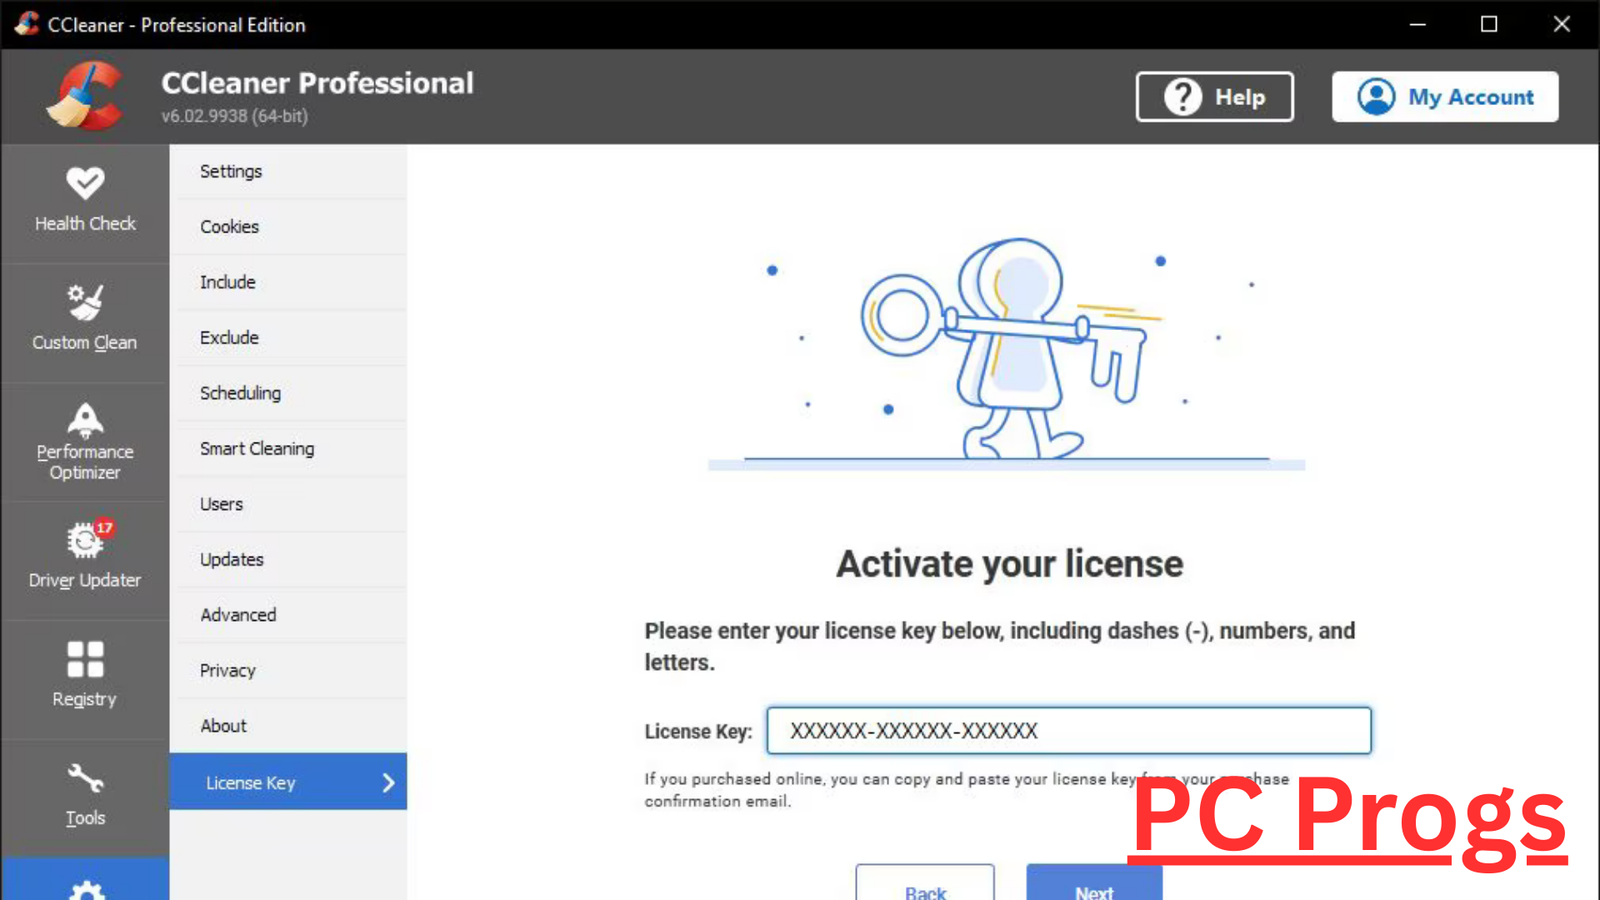Image resolution: width=1600 pixels, height=900 pixels.
Task: Open the About page
Action: (288, 726)
